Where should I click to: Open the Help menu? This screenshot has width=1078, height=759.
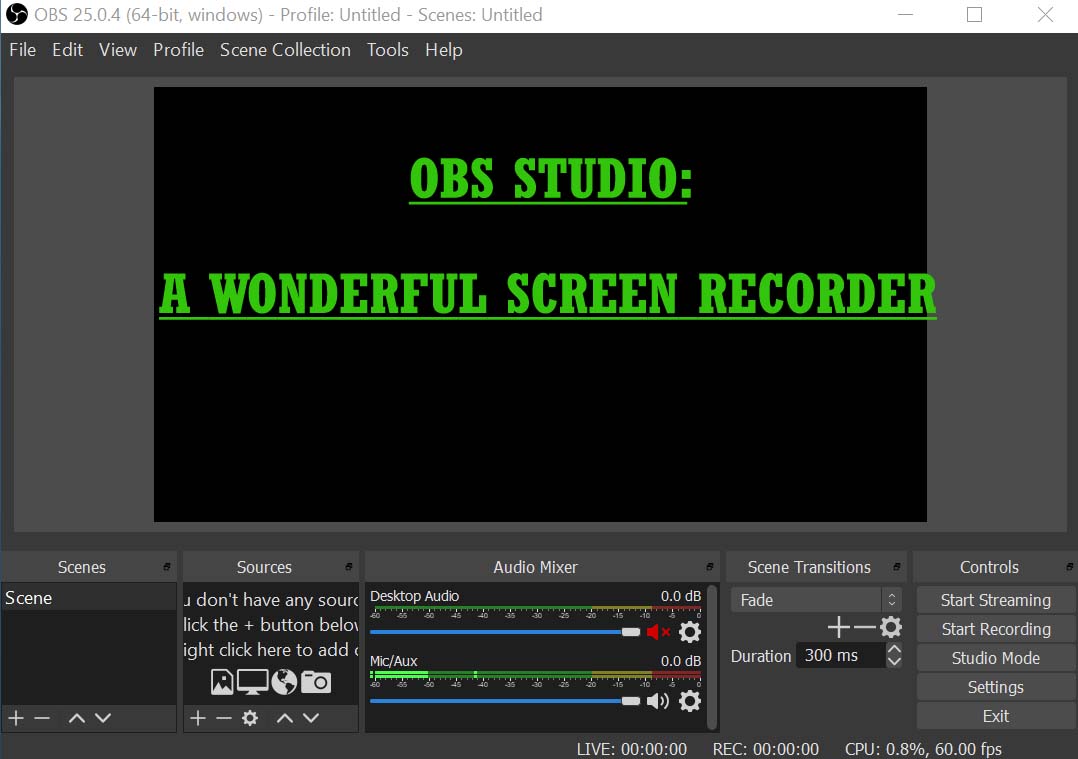[443, 50]
